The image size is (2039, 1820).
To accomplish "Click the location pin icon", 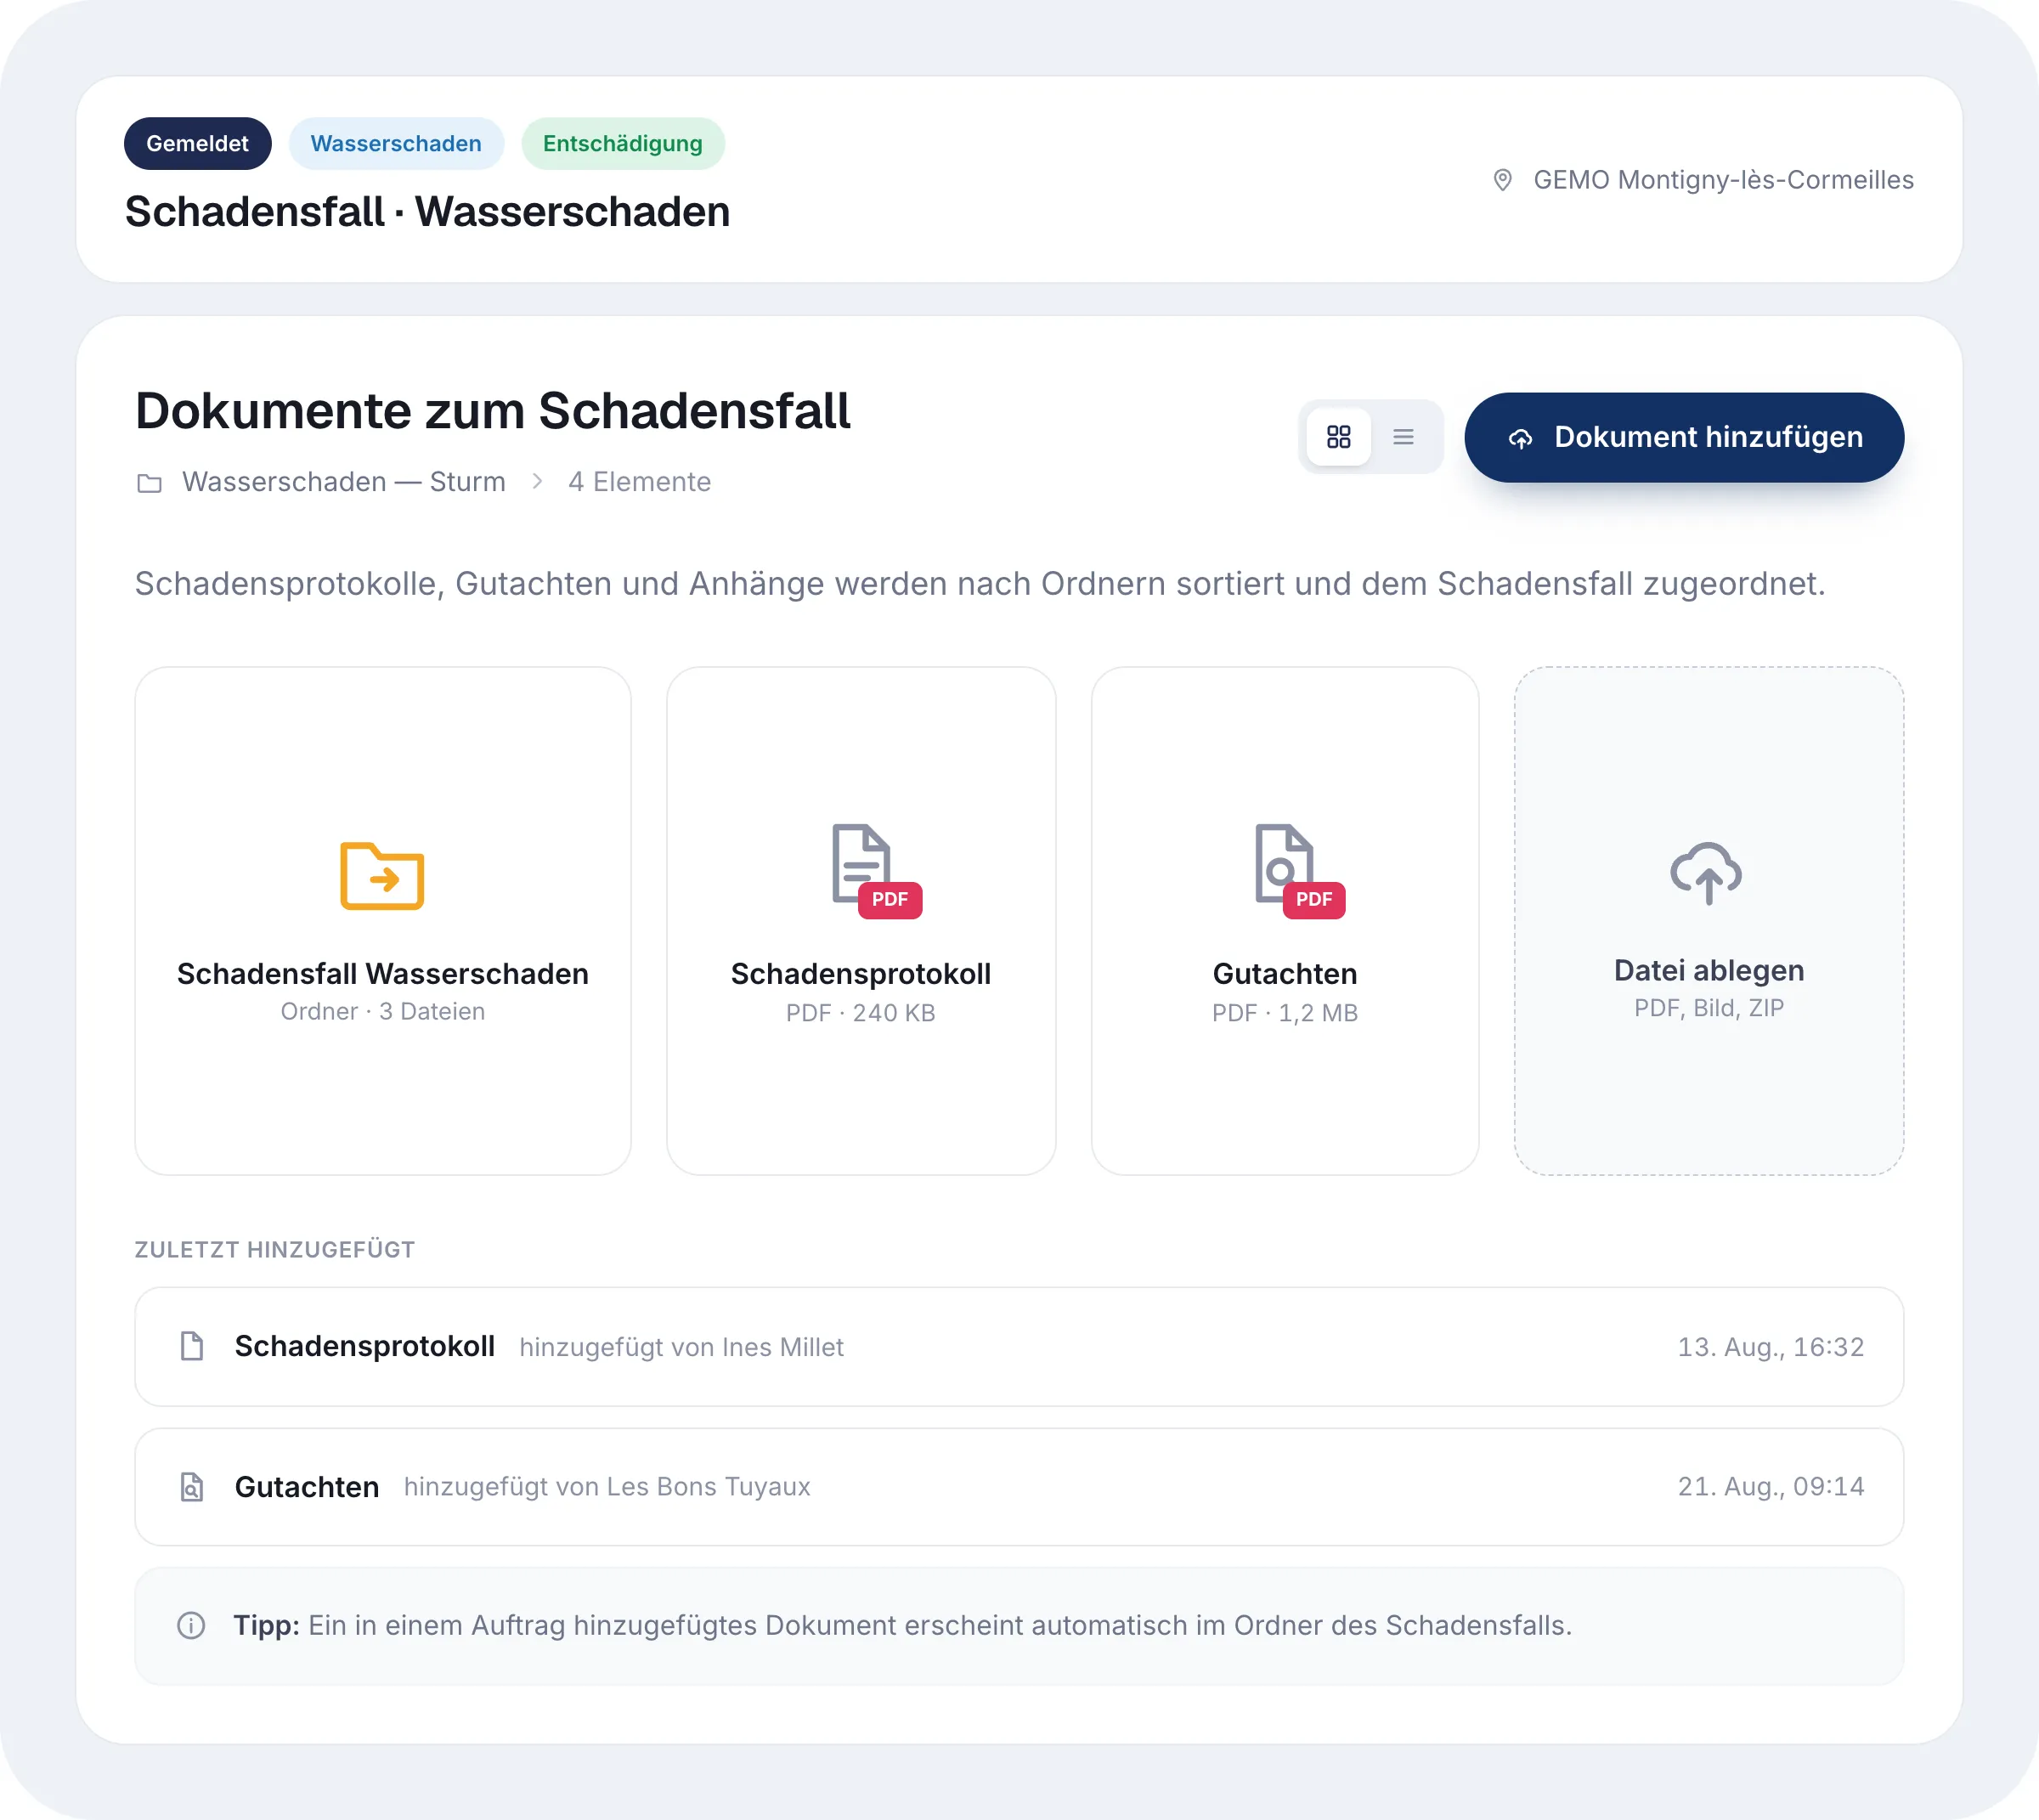I will 1502,180.
